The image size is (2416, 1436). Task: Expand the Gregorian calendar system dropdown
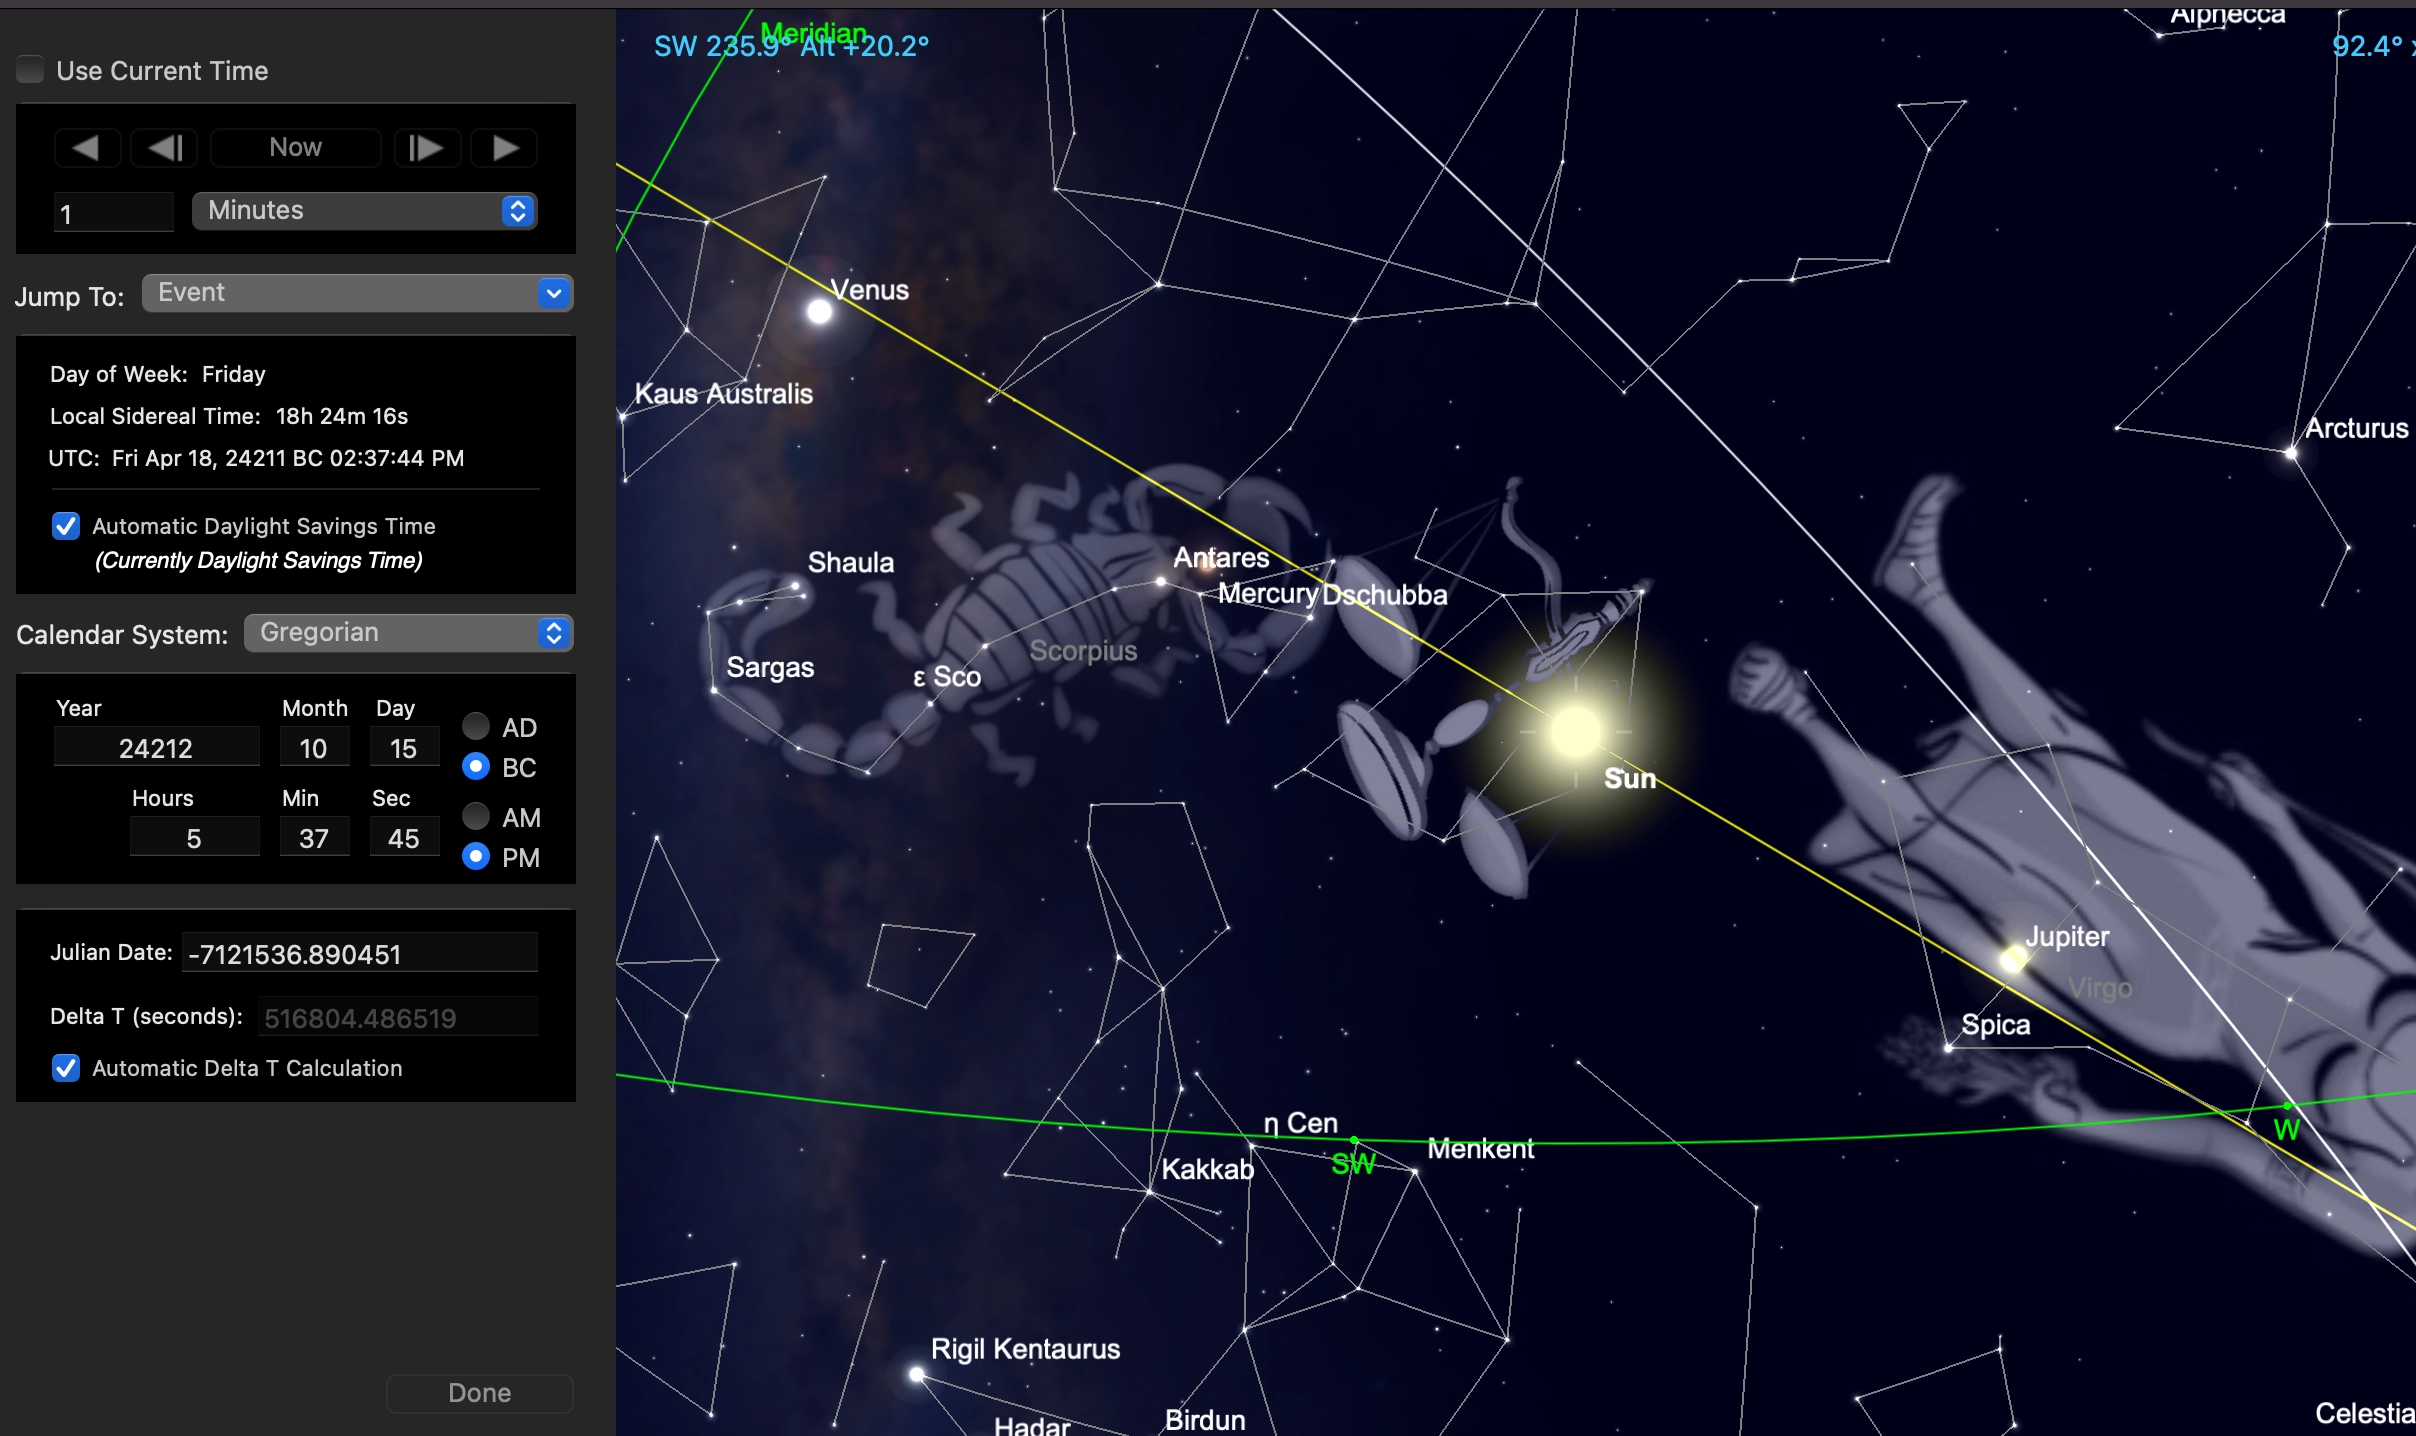coord(408,633)
